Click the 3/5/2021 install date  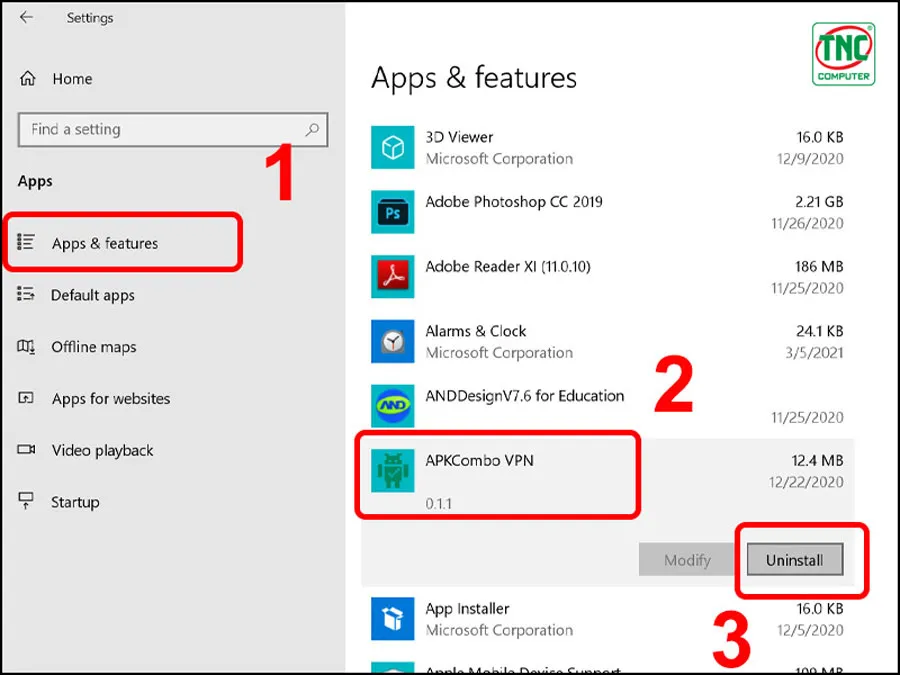(814, 352)
